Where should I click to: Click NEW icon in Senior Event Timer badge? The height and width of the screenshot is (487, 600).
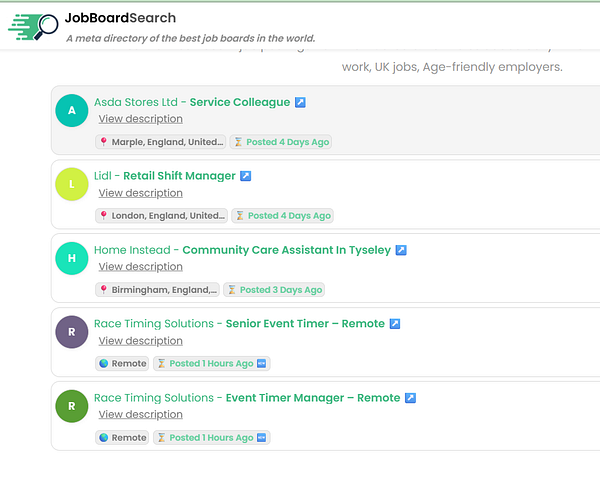(261, 363)
